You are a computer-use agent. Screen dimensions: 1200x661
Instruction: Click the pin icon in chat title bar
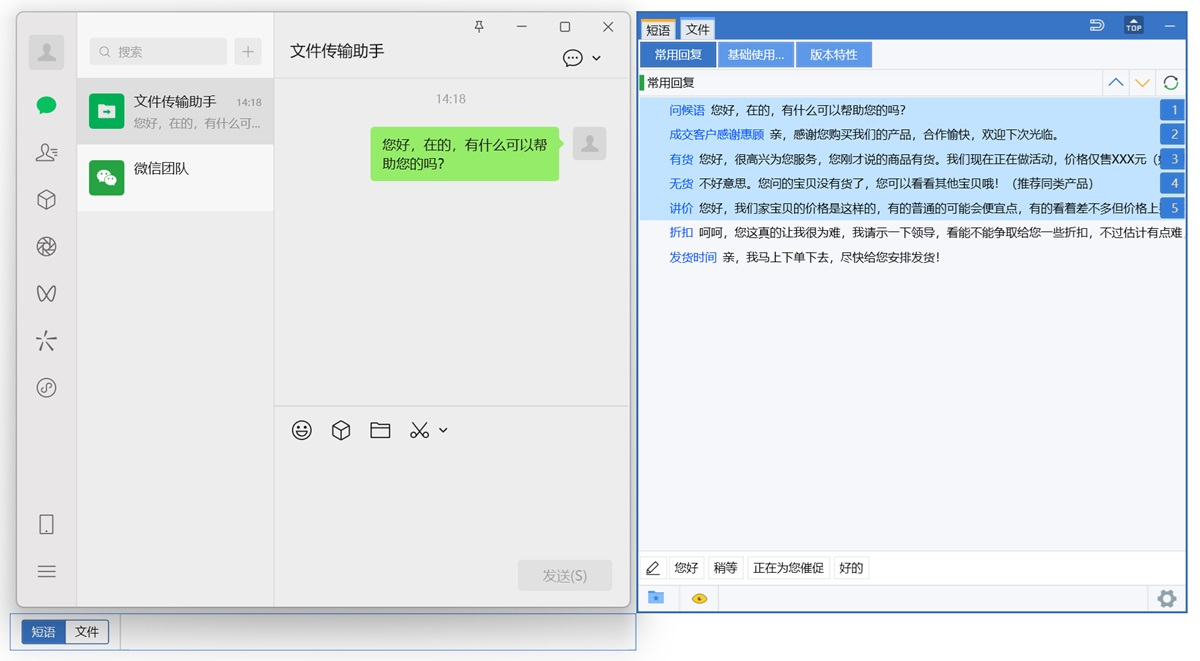pos(479,28)
